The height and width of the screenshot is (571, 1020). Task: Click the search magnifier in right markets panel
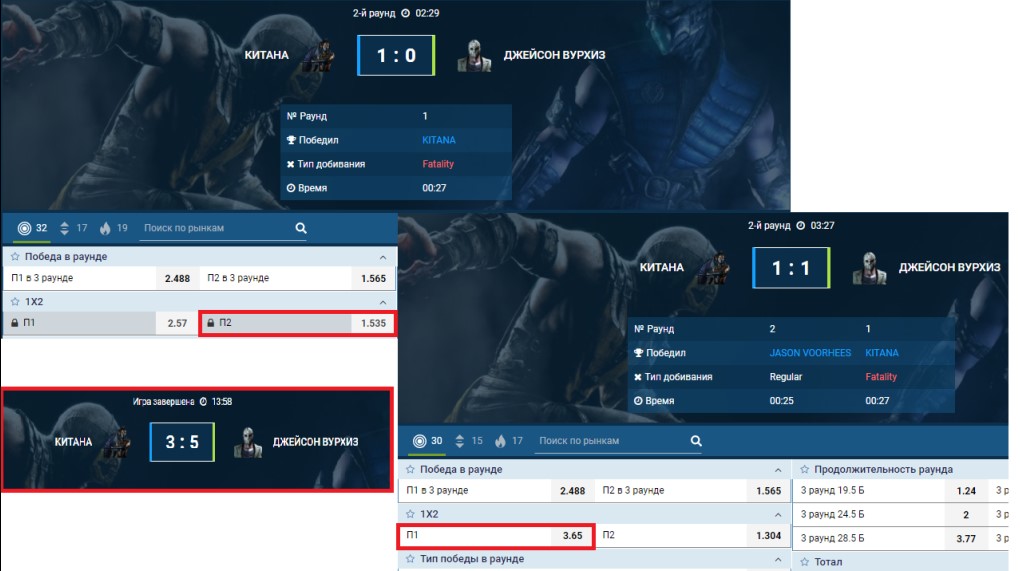(x=696, y=441)
